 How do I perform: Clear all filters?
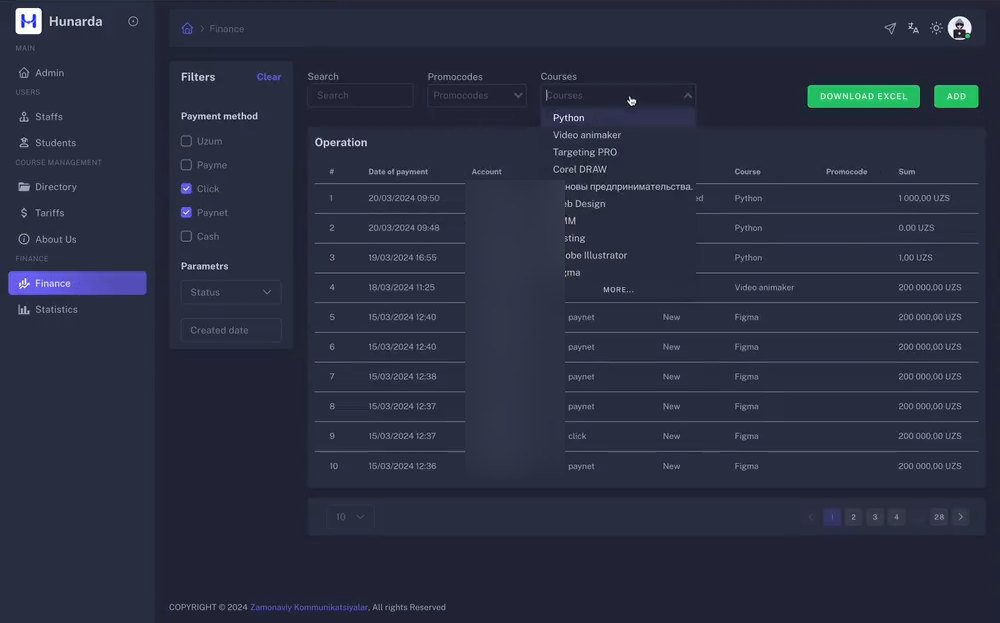(268, 77)
